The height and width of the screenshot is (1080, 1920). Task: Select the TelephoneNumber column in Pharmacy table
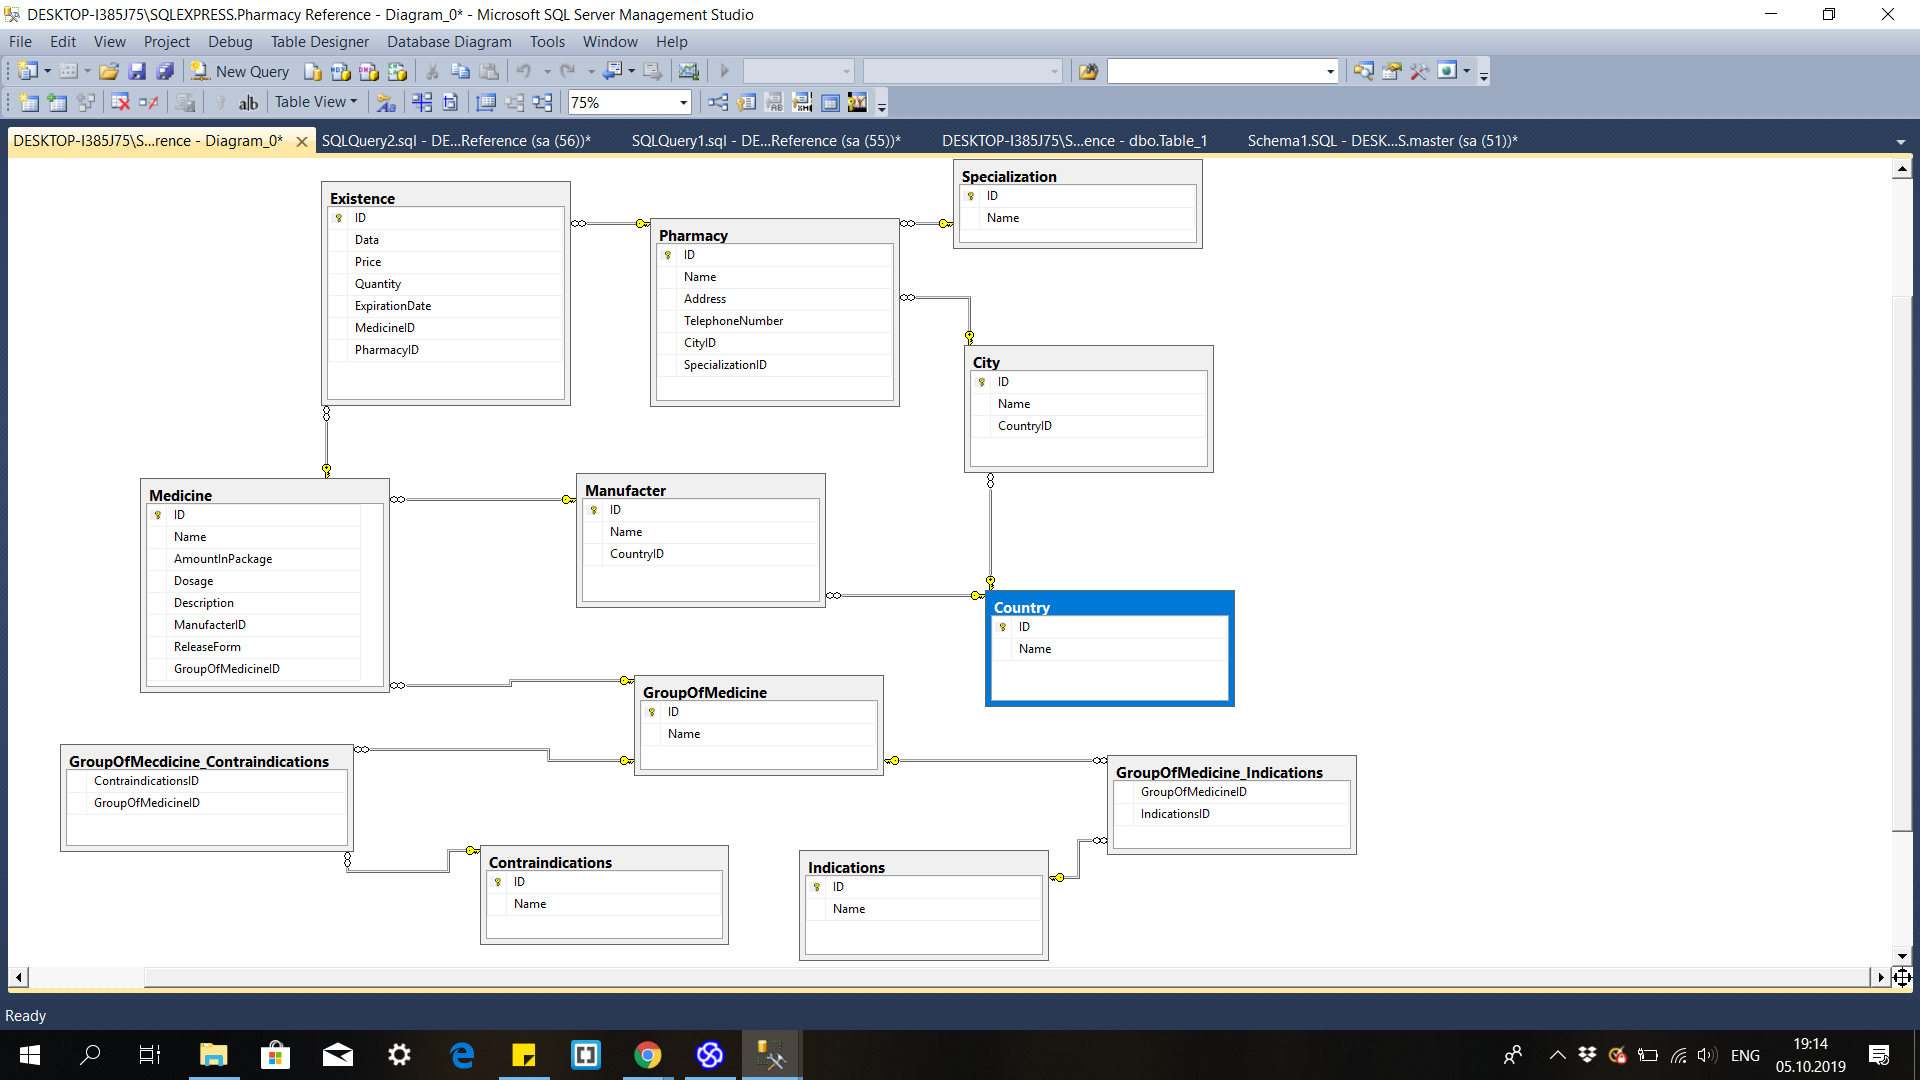(x=733, y=321)
